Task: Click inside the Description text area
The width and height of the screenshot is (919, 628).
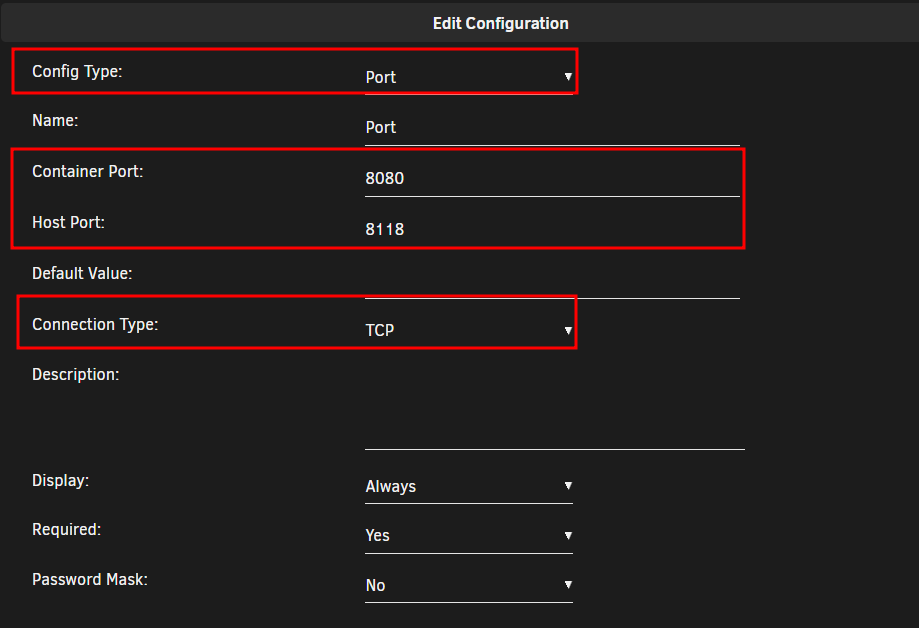Action: (554, 408)
